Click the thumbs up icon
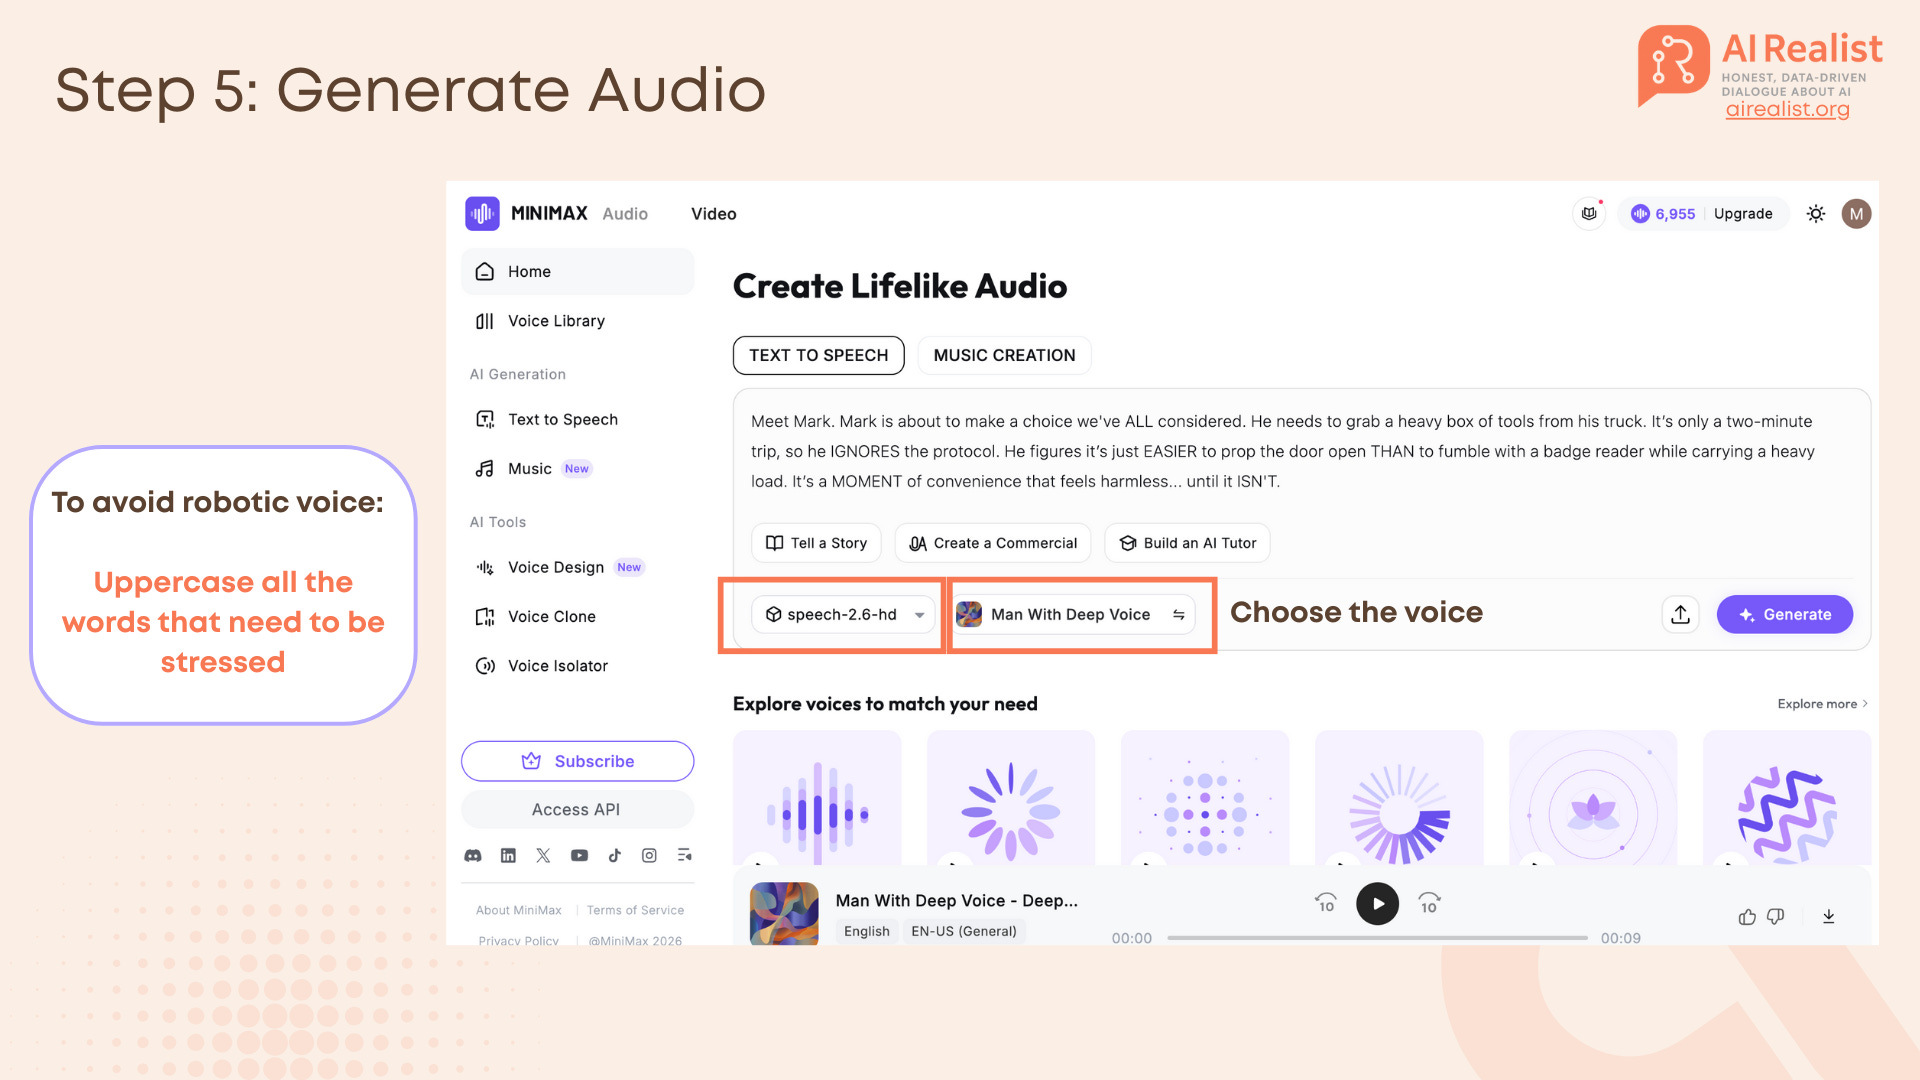Image resolution: width=1920 pixels, height=1080 pixels. (1747, 916)
